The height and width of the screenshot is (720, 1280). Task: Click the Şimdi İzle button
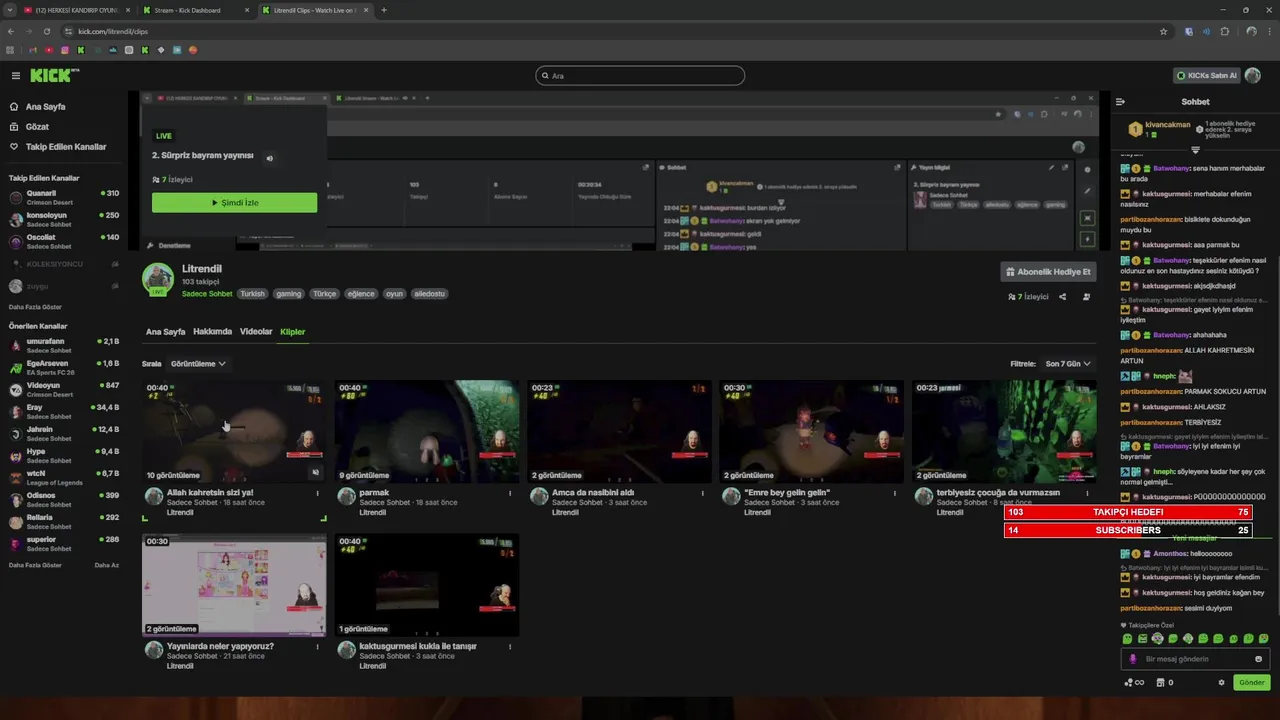[x=234, y=203]
